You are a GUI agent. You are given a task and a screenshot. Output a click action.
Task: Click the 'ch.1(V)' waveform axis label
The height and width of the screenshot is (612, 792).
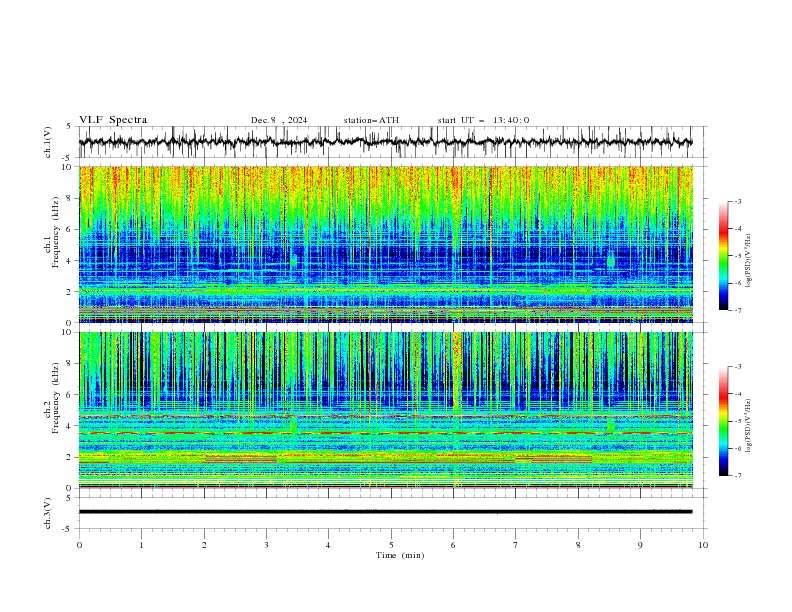48,142
